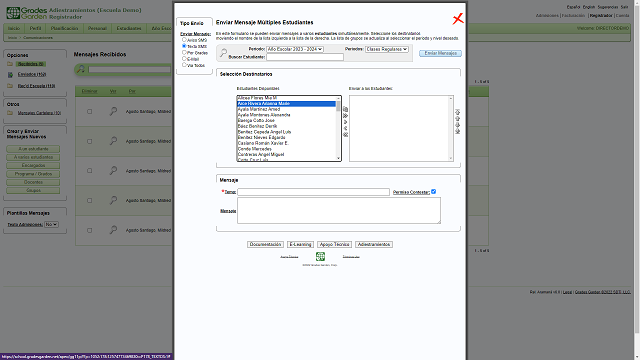Screen dimensions: 640x360
Task: Toggle the Permiso Contestar checkbox
Action: tap(433, 191)
